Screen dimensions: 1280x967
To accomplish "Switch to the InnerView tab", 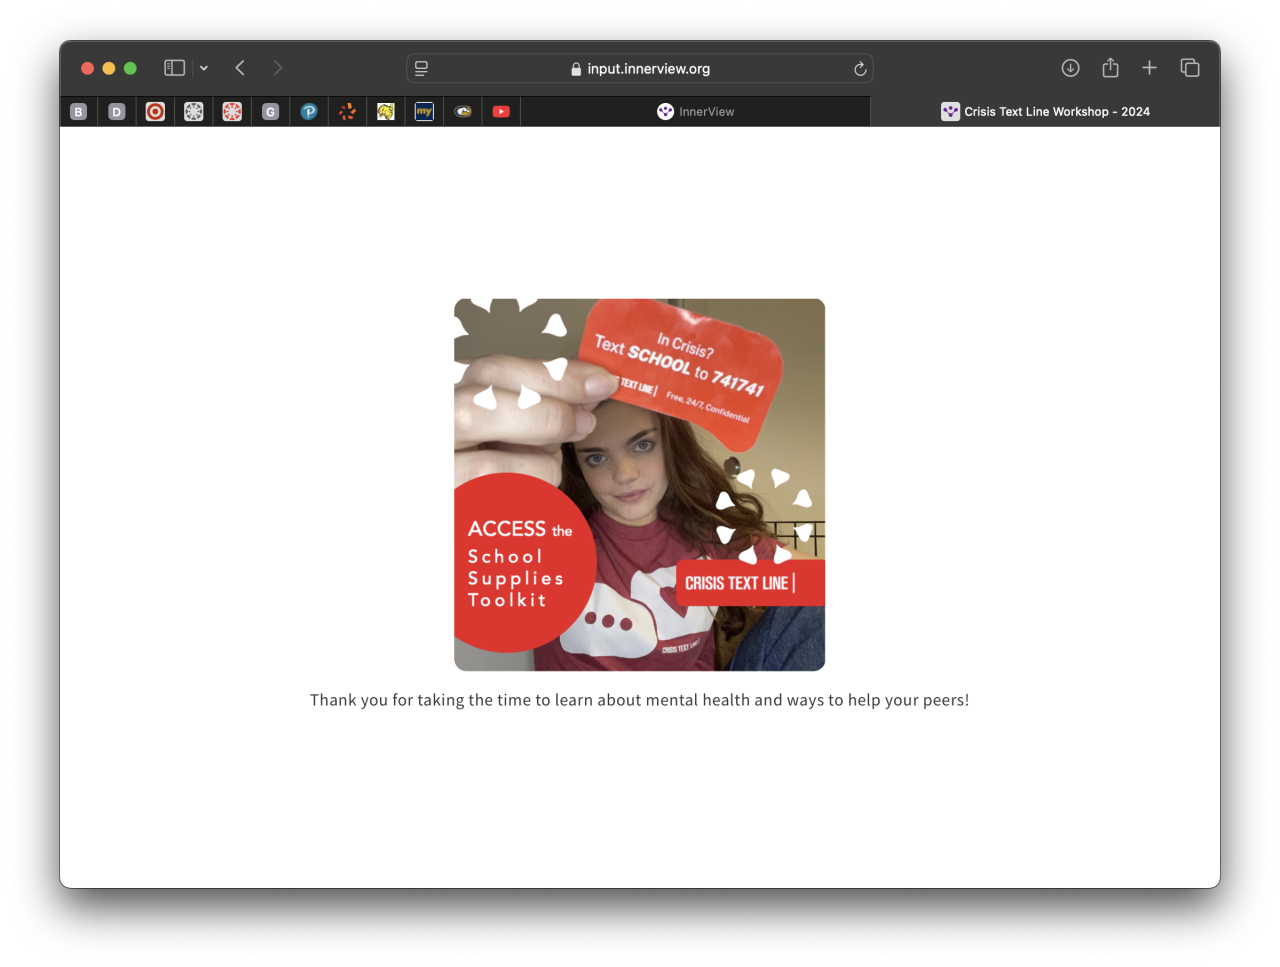I will click(696, 112).
